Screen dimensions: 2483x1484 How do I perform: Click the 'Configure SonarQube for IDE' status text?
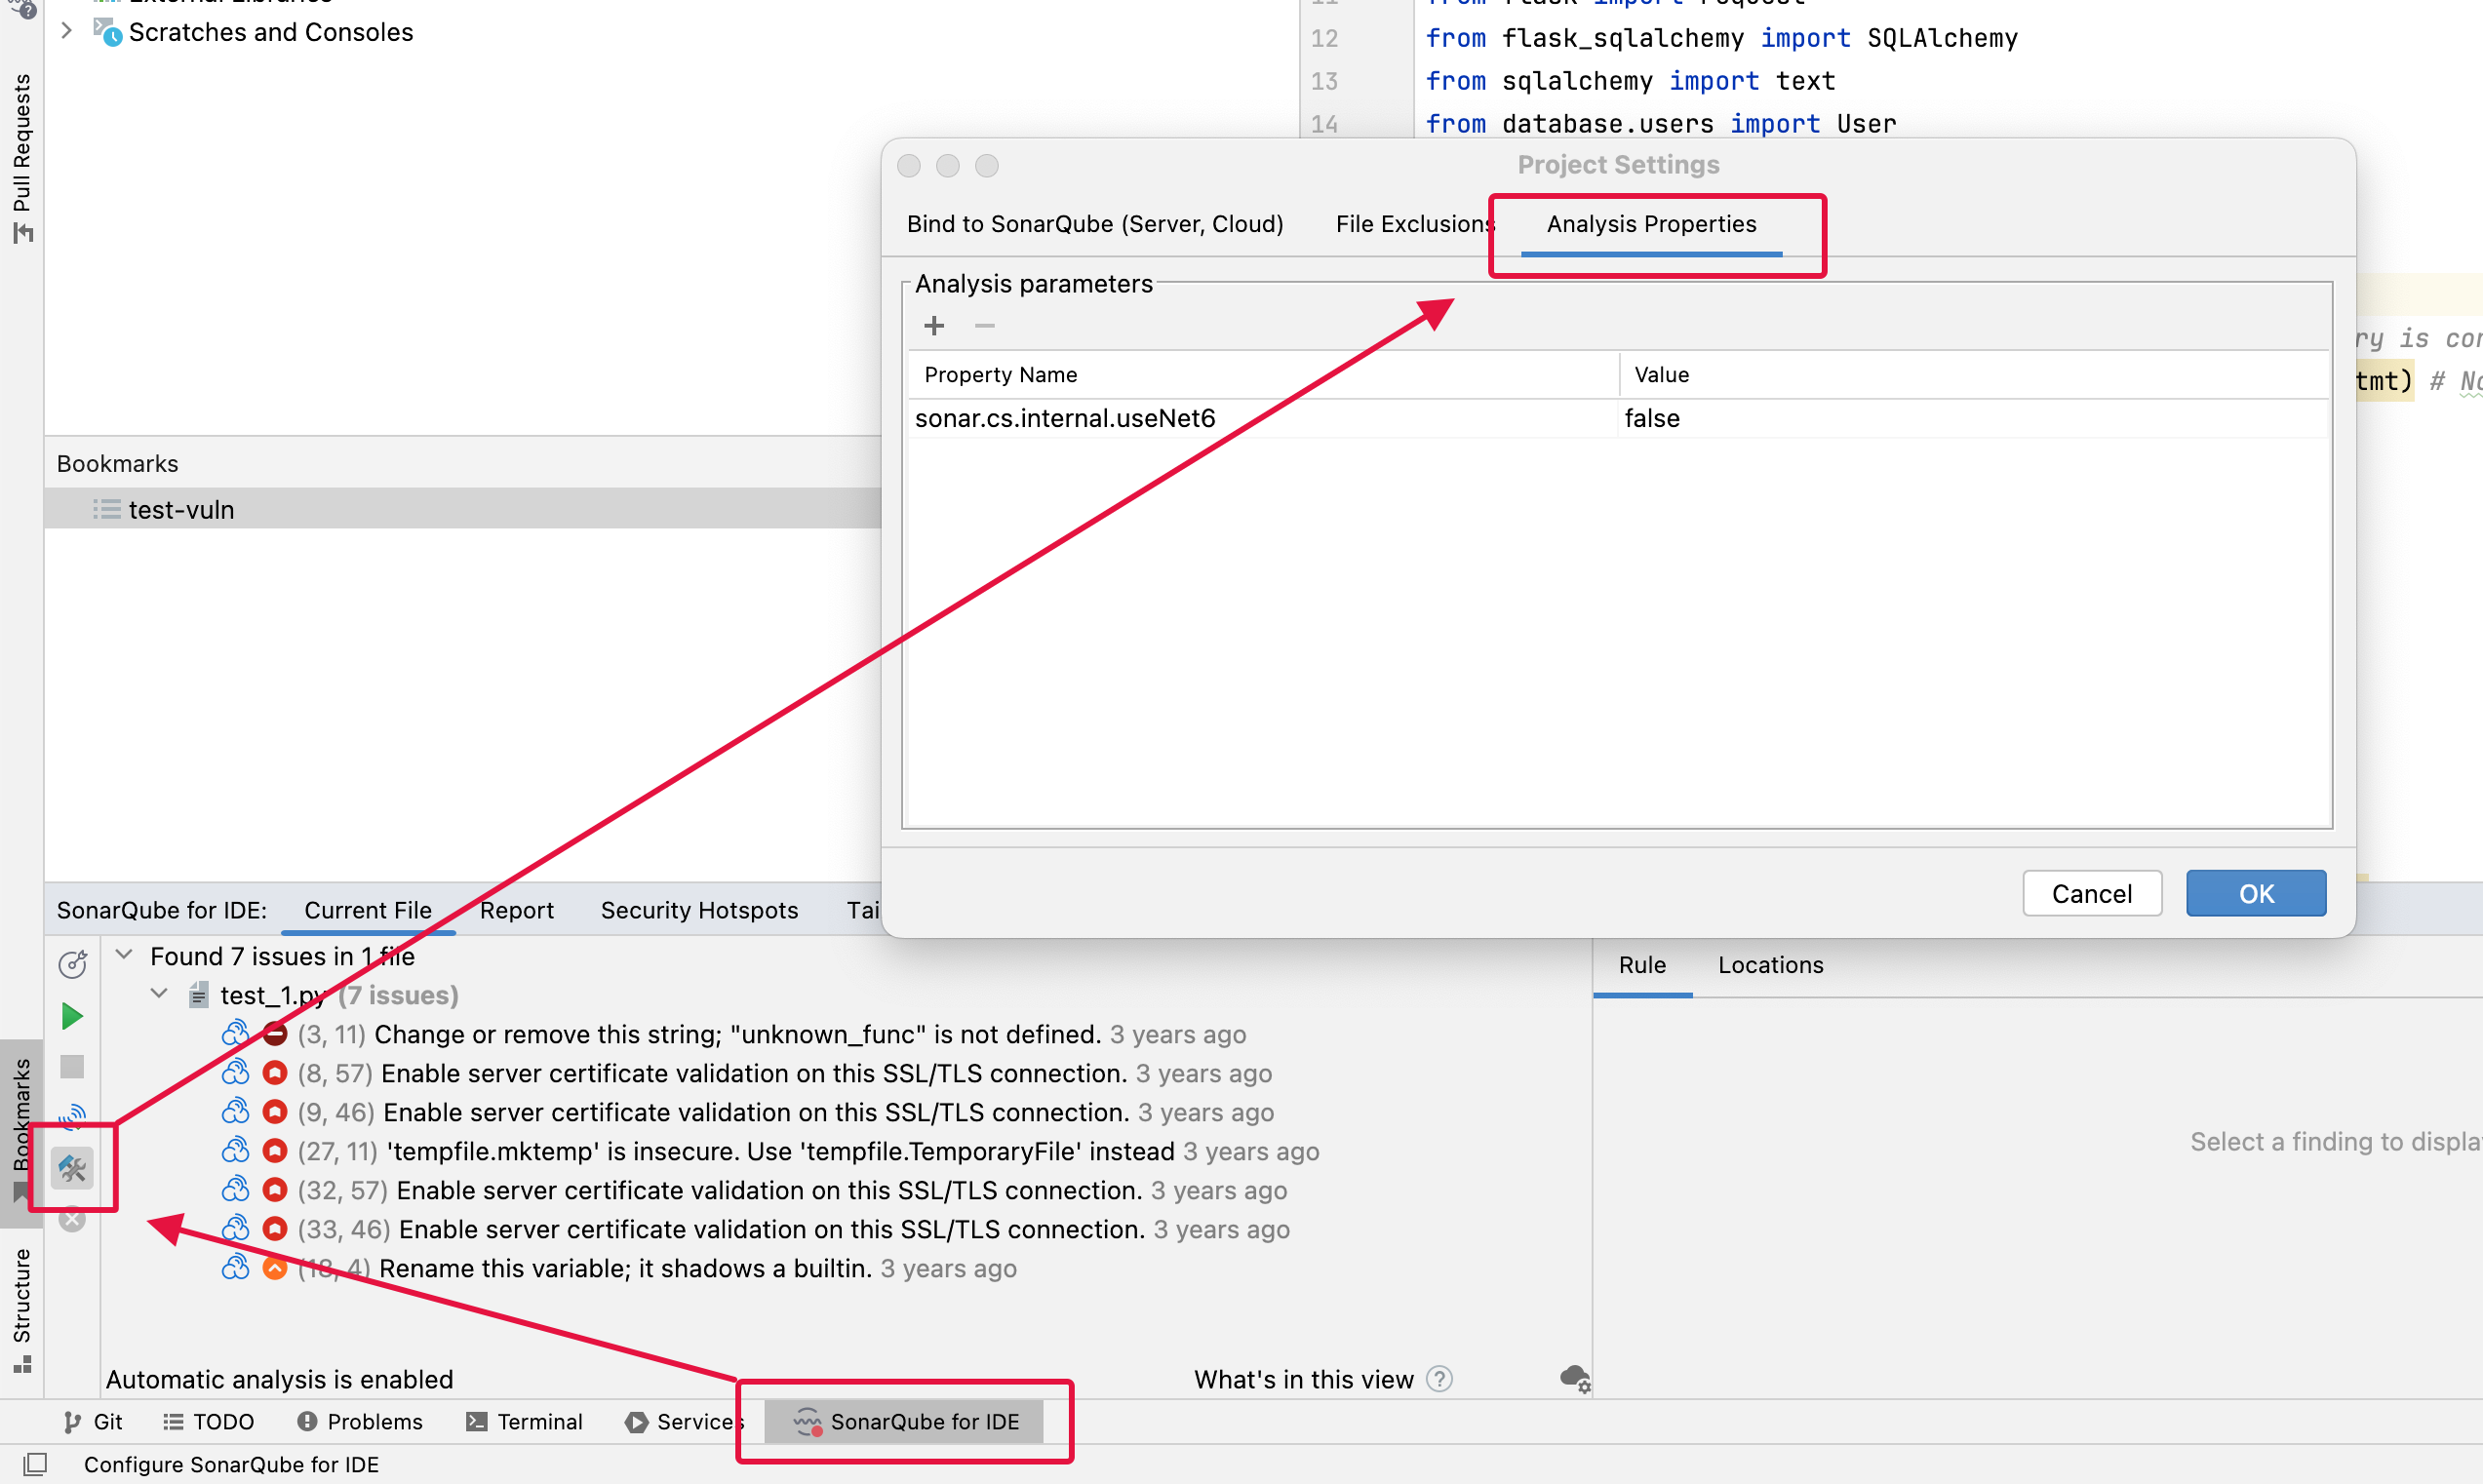coord(231,1464)
